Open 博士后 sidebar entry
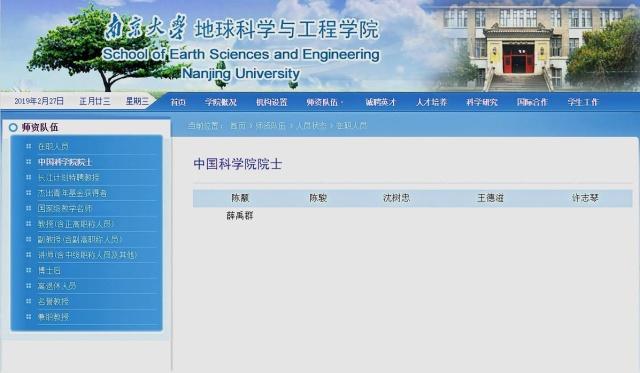Screen dimensions: 640x373 coord(49,271)
